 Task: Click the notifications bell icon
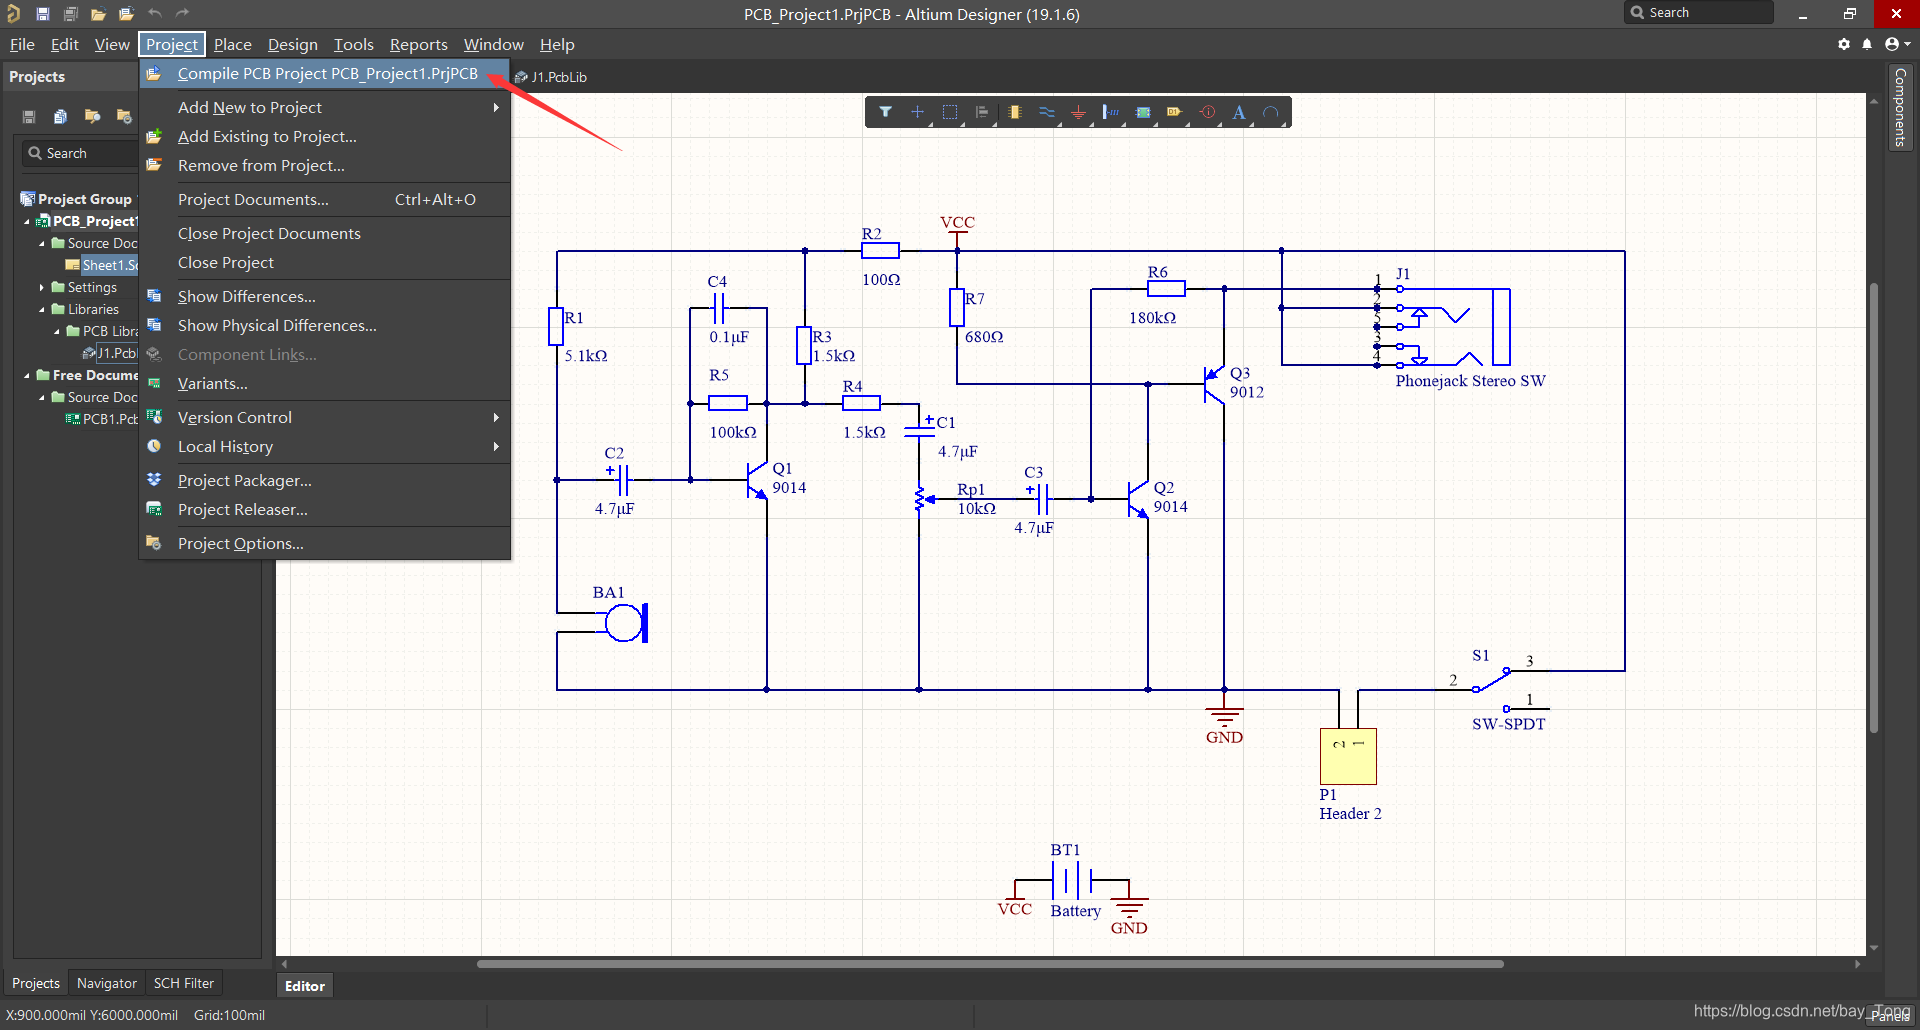click(1867, 44)
